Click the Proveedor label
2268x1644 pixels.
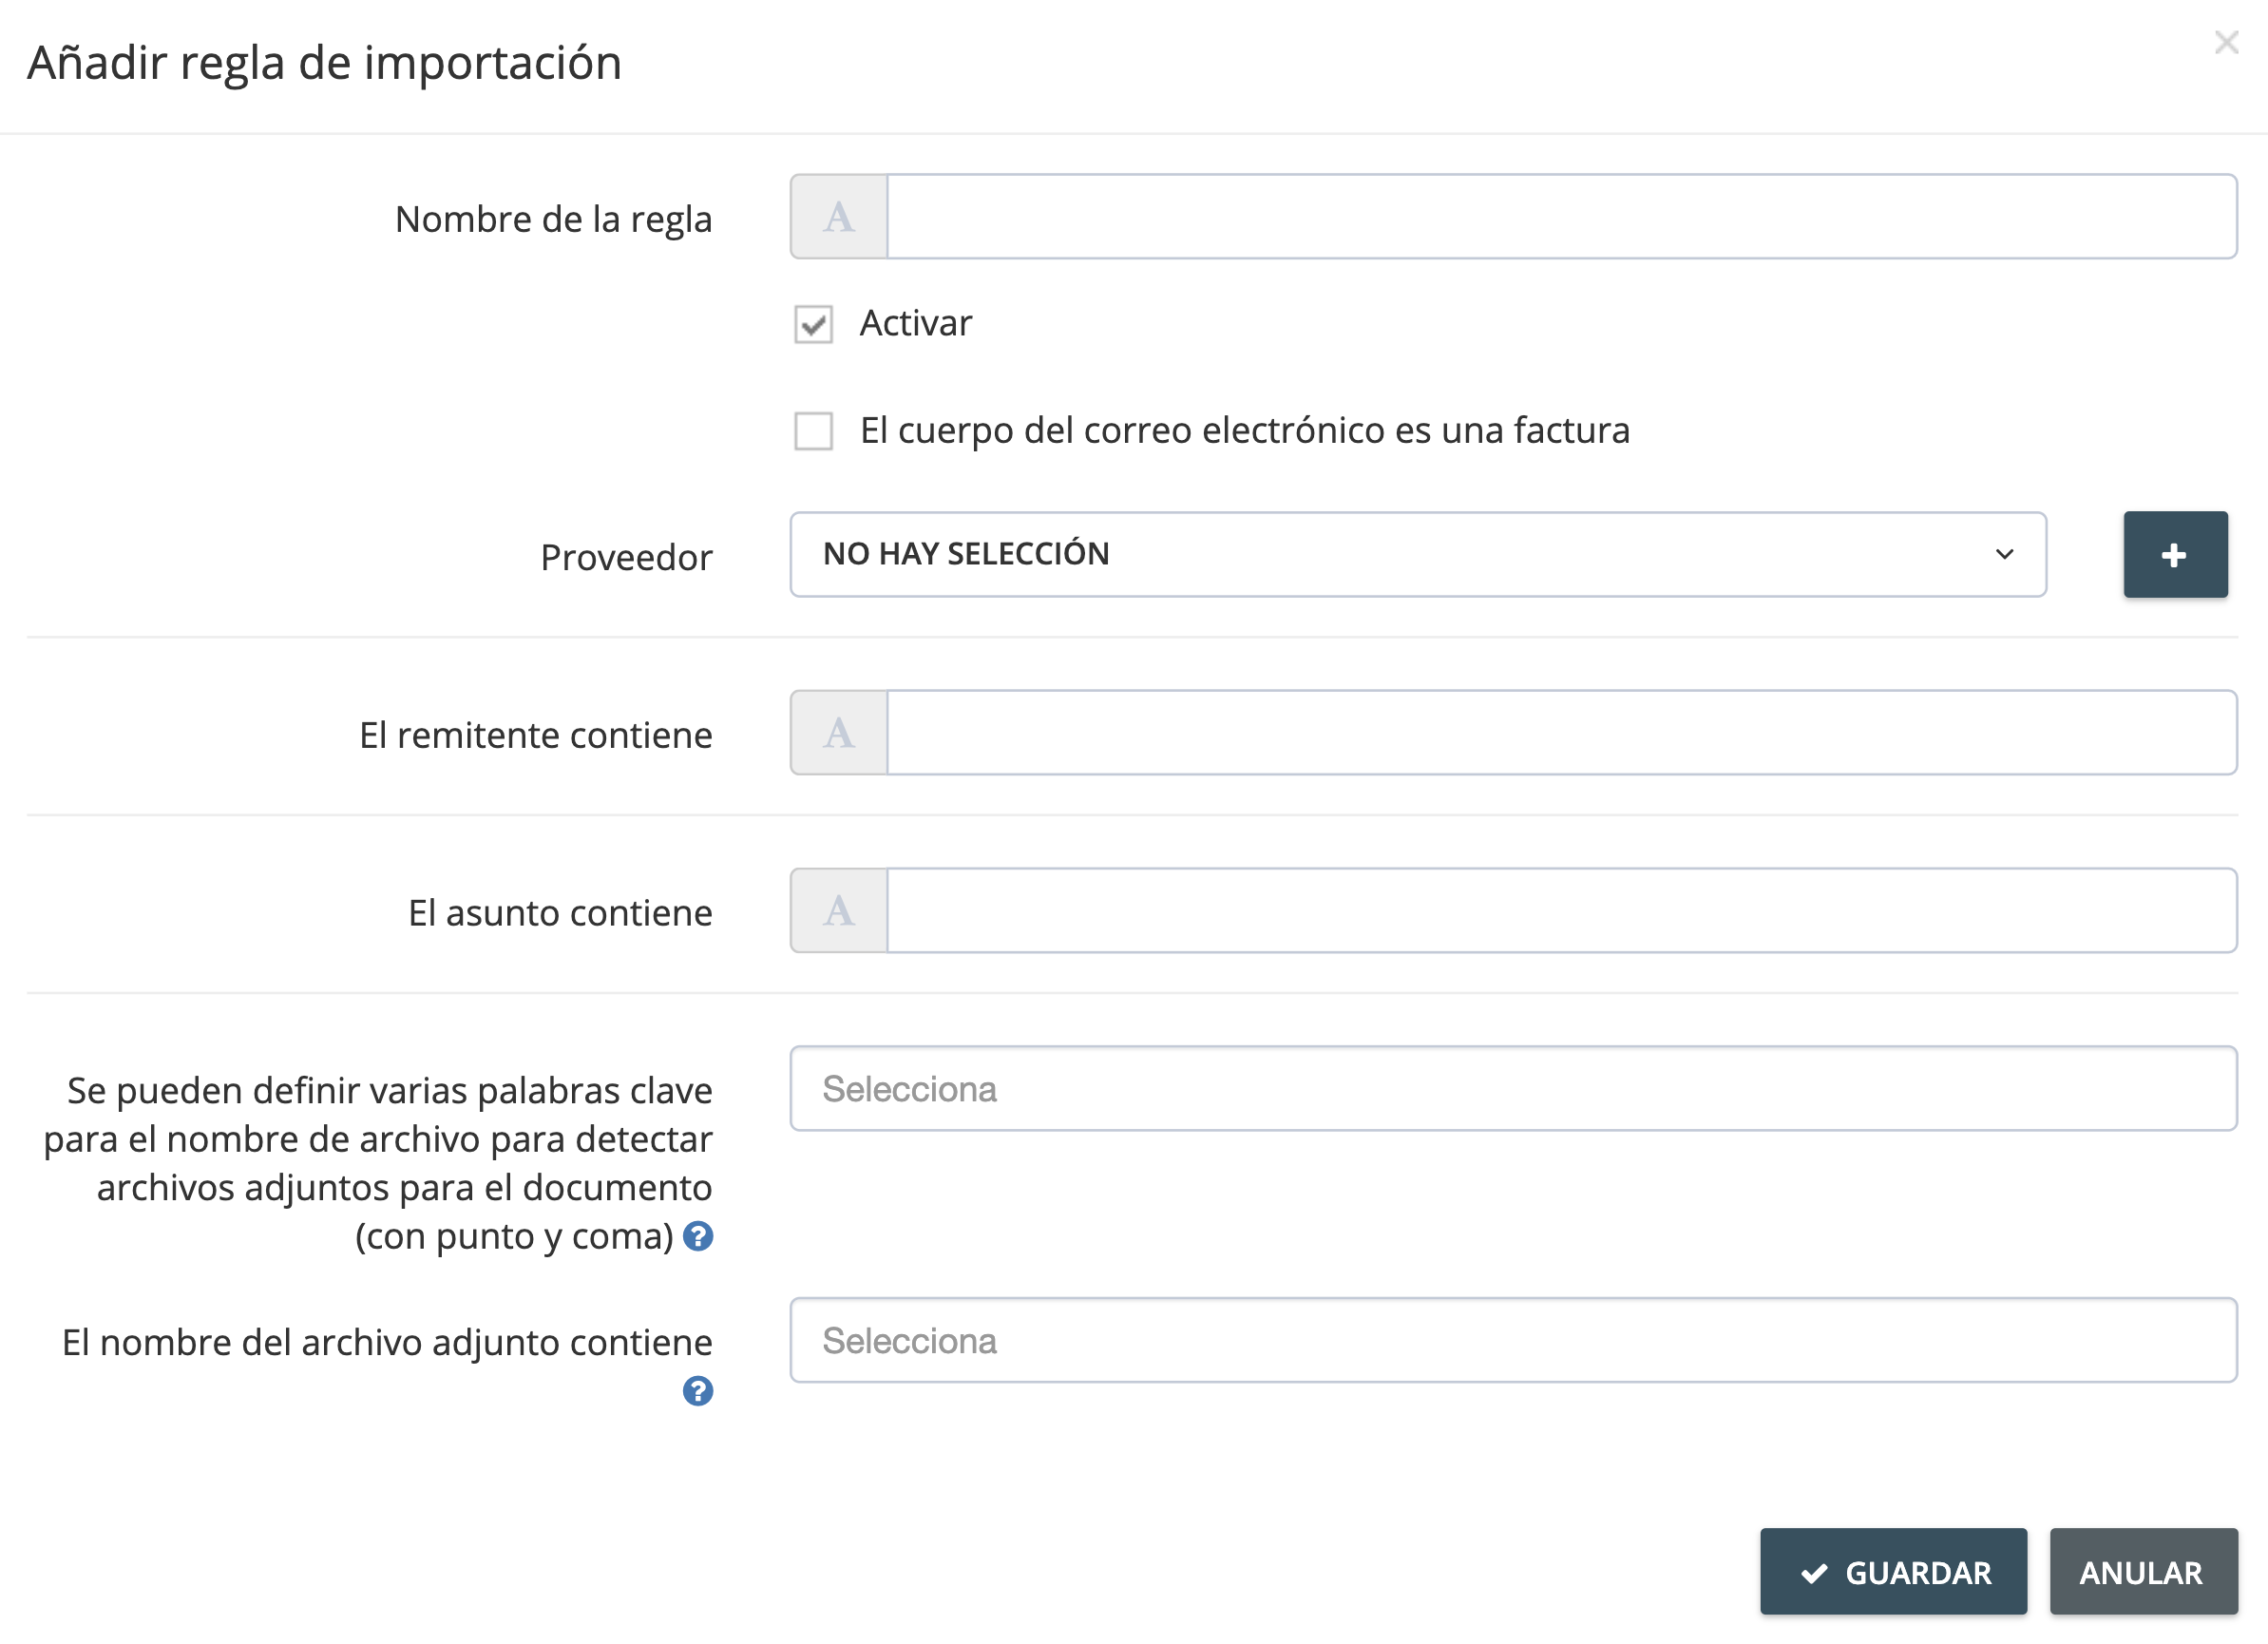click(x=627, y=557)
